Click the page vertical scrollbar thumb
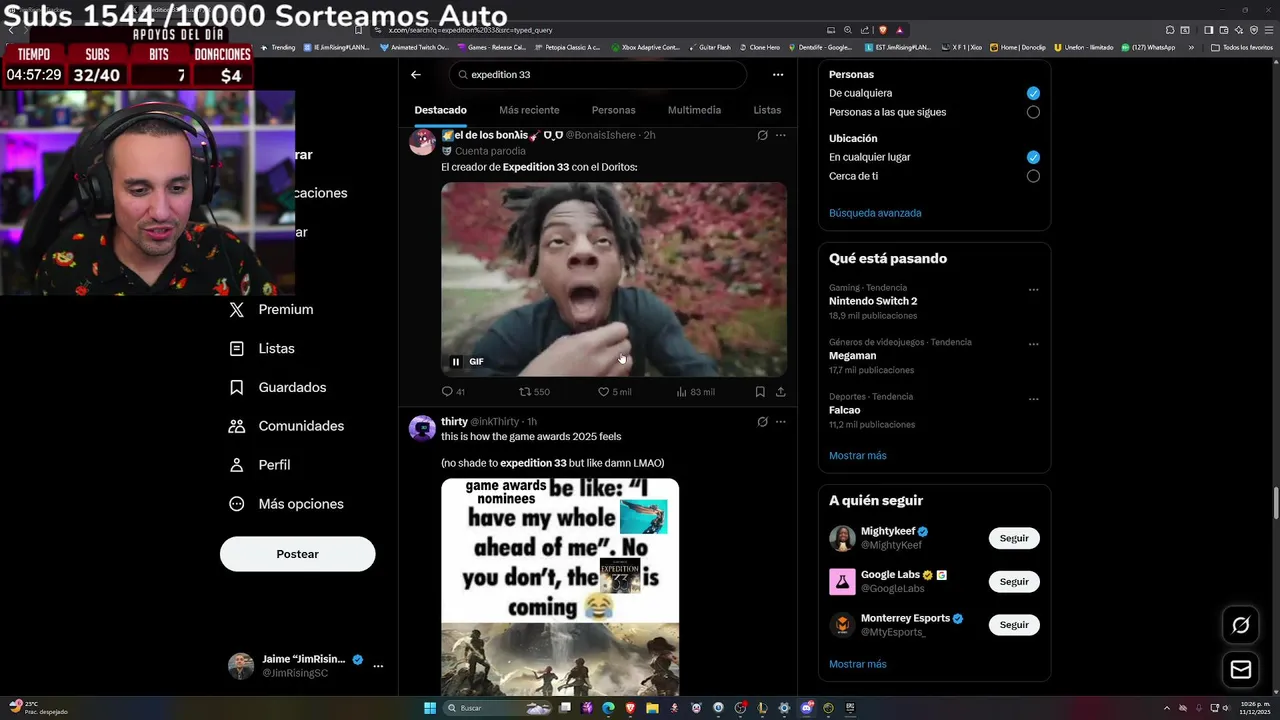 [1276, 504]
